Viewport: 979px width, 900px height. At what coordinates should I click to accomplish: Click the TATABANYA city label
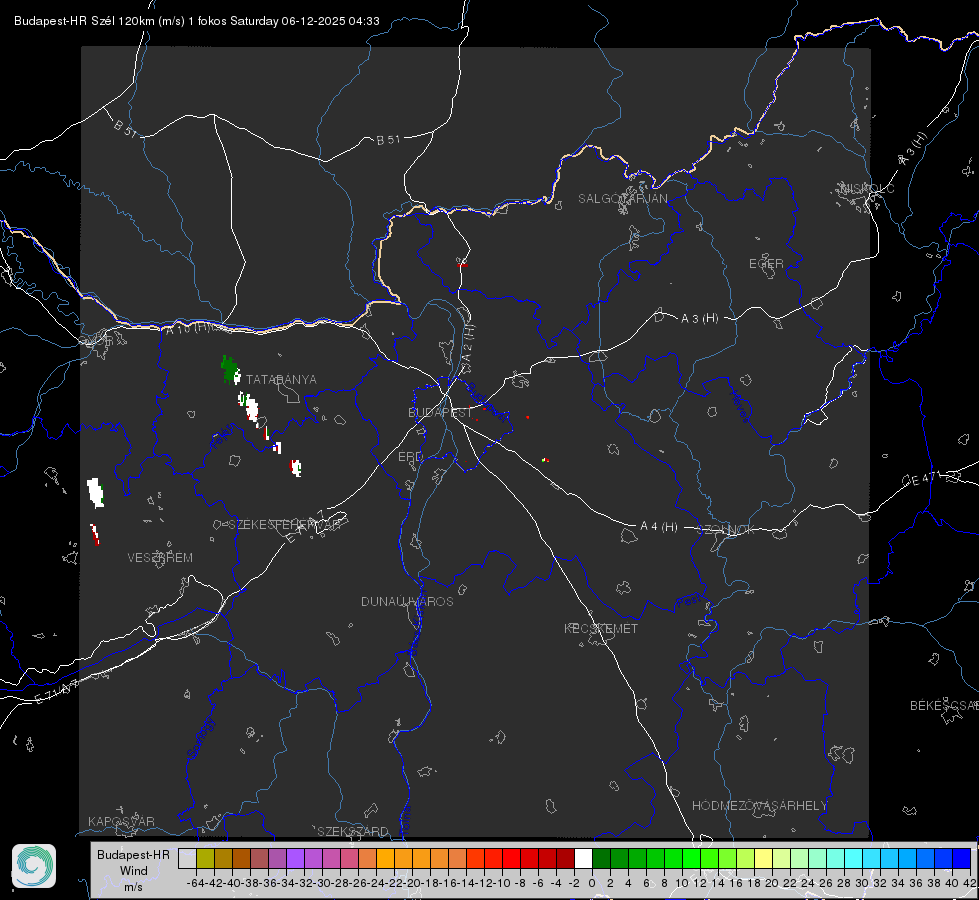[281, 379]
